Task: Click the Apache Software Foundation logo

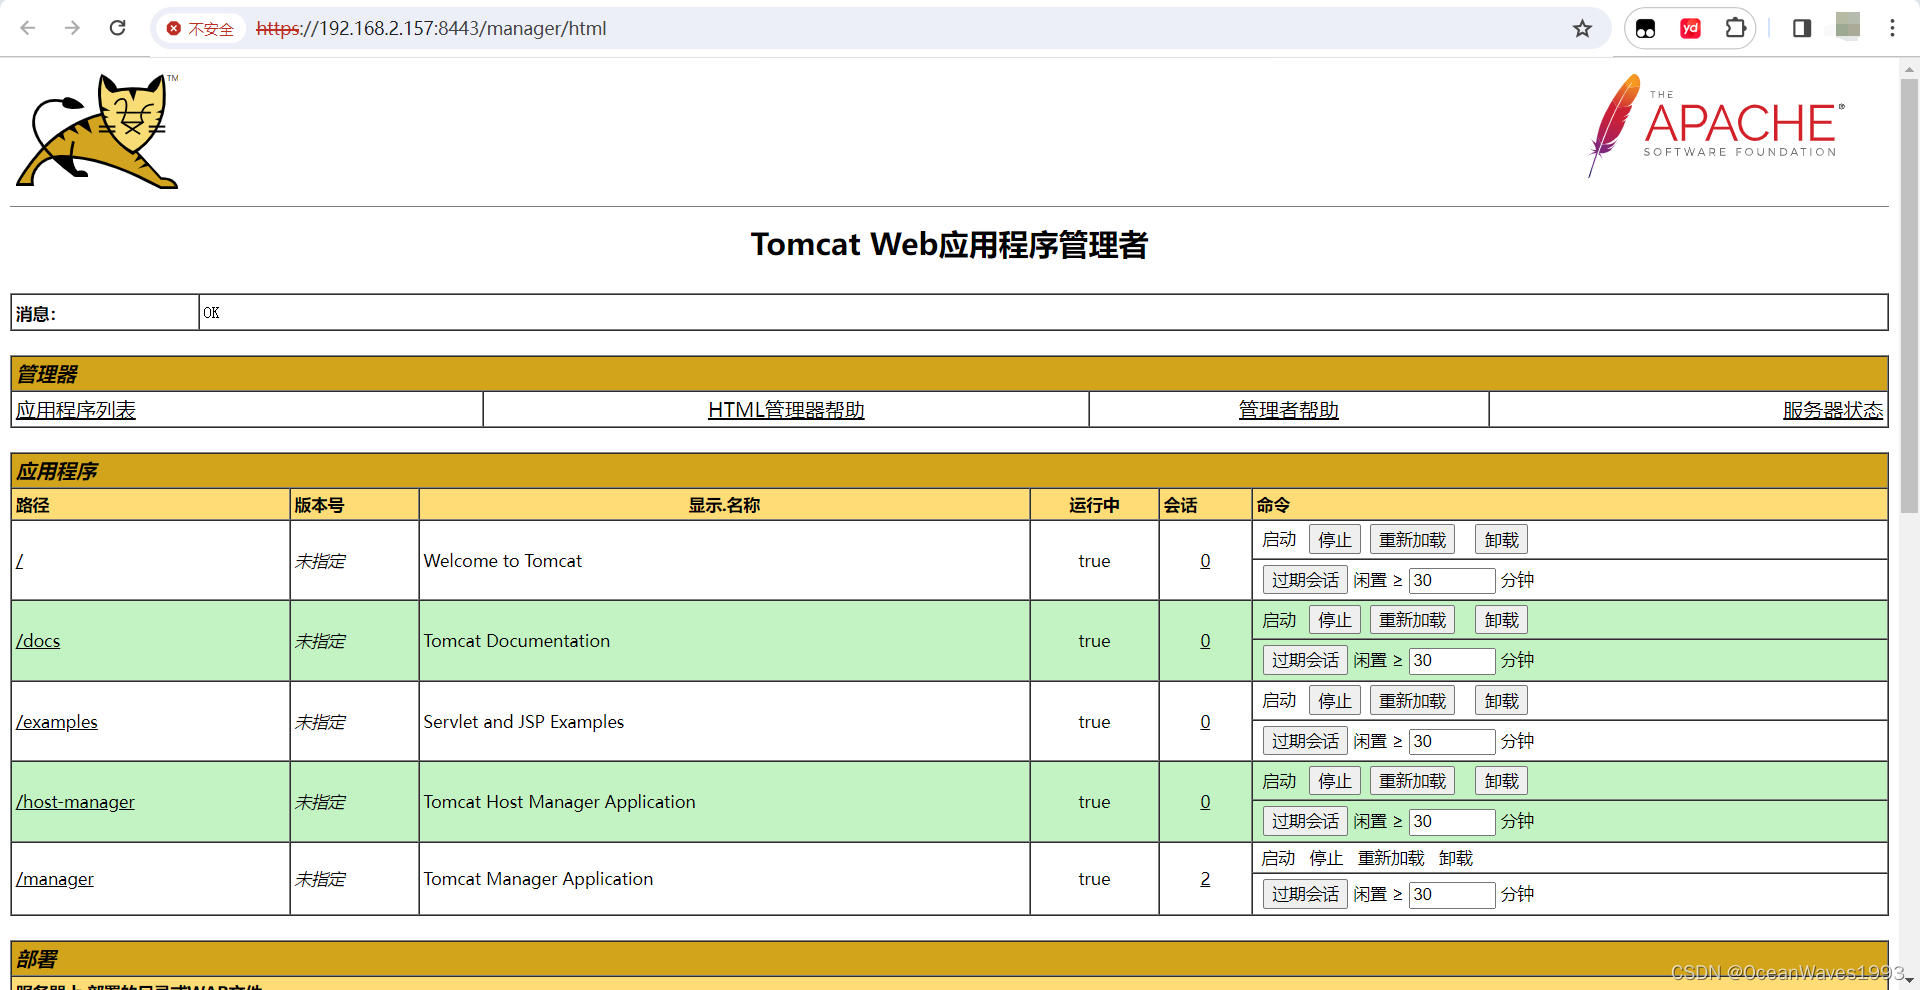Action: coord(1717,126)
